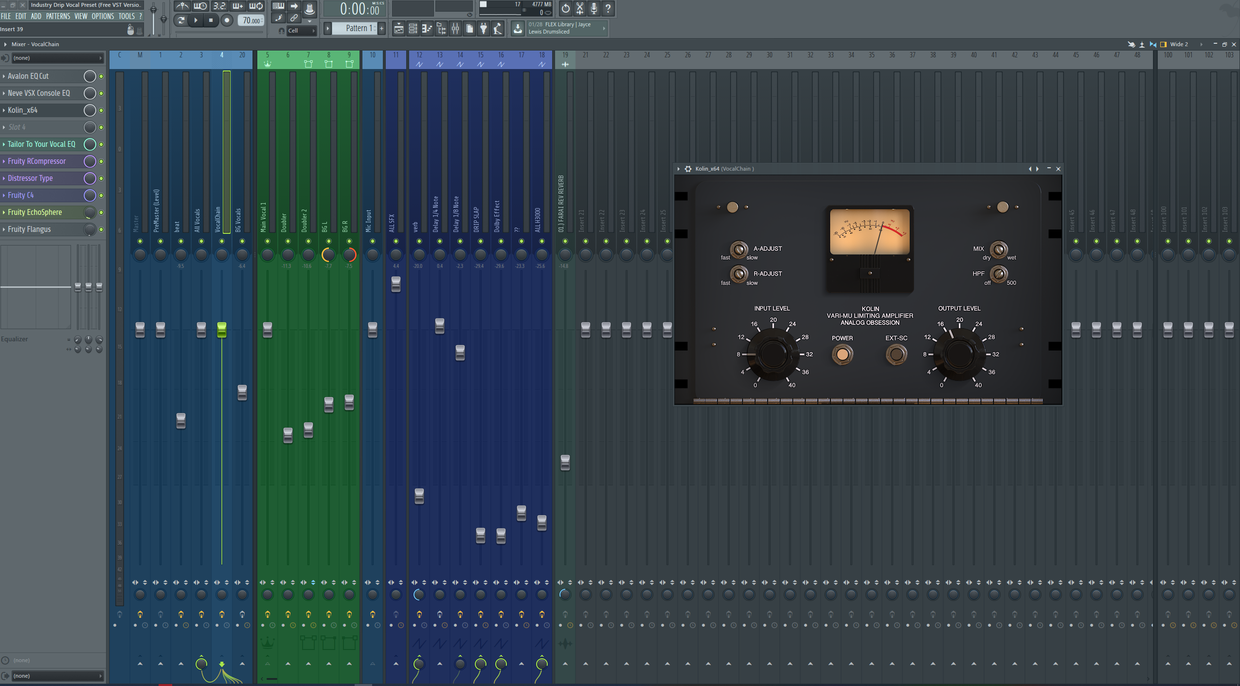The width and height of the screenshot is (1240, 686).
Task: Toggle the EXT-SC button on Kolin
Action: click(896, 354)
